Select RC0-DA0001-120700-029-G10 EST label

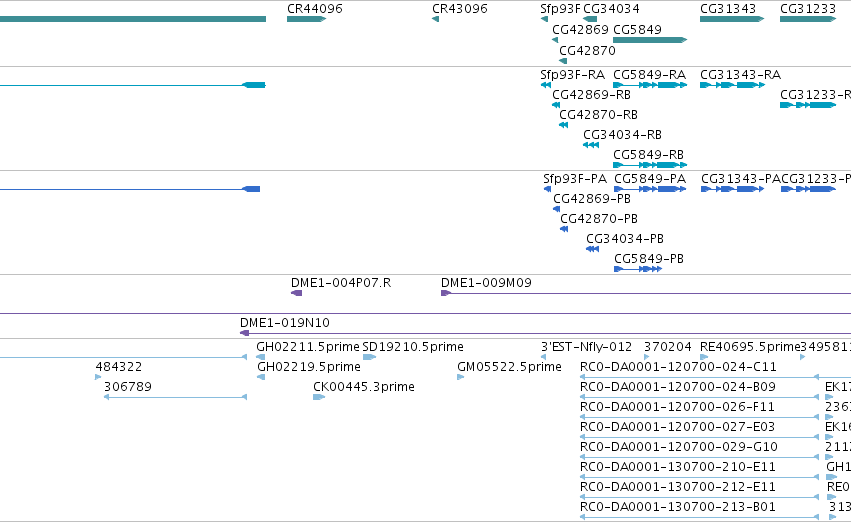tap(678, 447)
